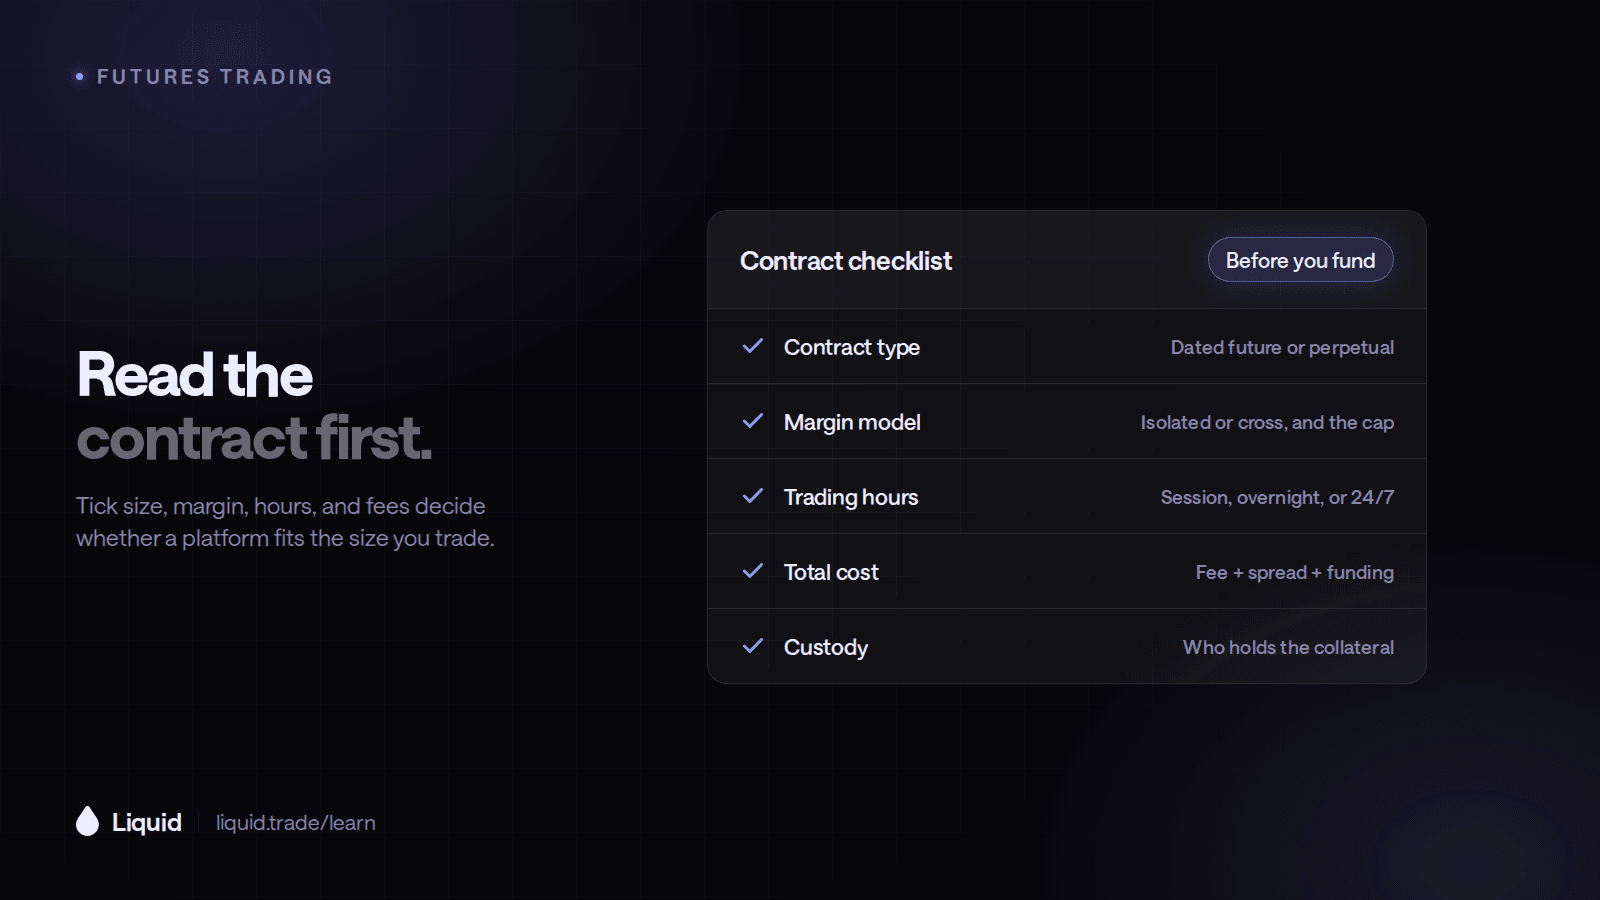Select the Margin model row label
This screenshot has width=1600, height=900.
coord(852,423)
